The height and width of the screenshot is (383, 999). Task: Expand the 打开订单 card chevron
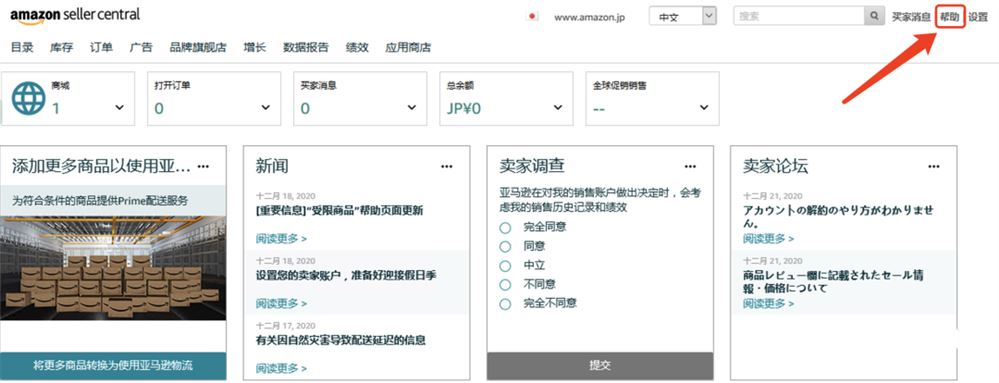pyautogui.click(x=266, y=108)
